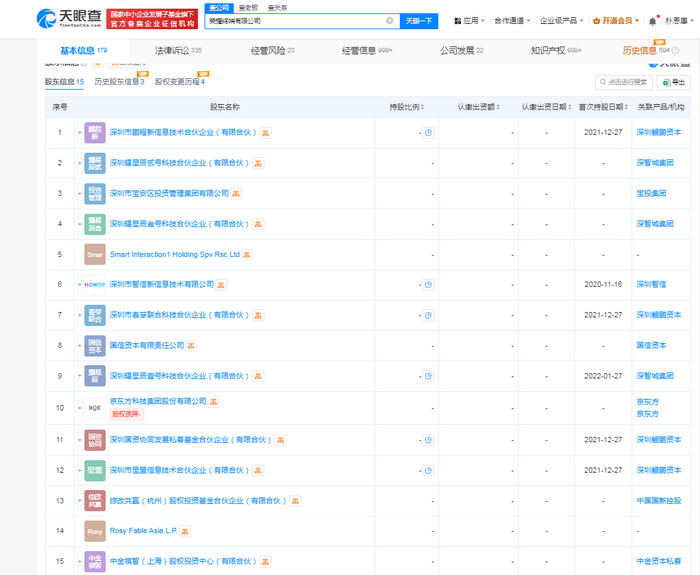The width and height of the screenshot is (700, 575).
Task: Click the export (导出) button above table
Action: 675,82
